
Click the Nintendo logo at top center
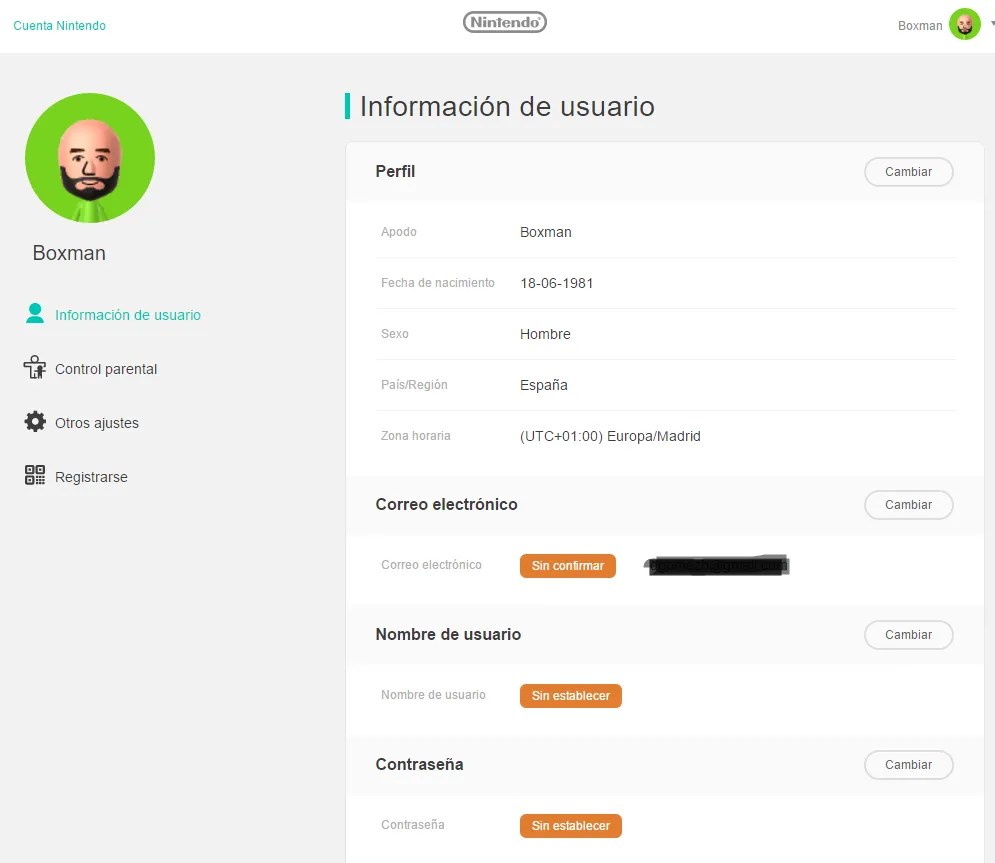(x=504, y=21)
